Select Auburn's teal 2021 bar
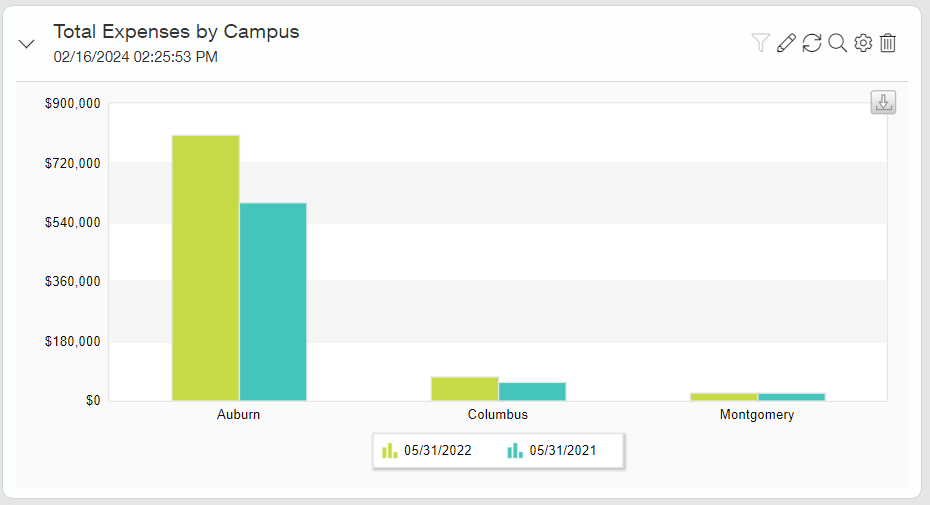The width and height of the screenshot is (930, 505). click(x=273, y=302)
